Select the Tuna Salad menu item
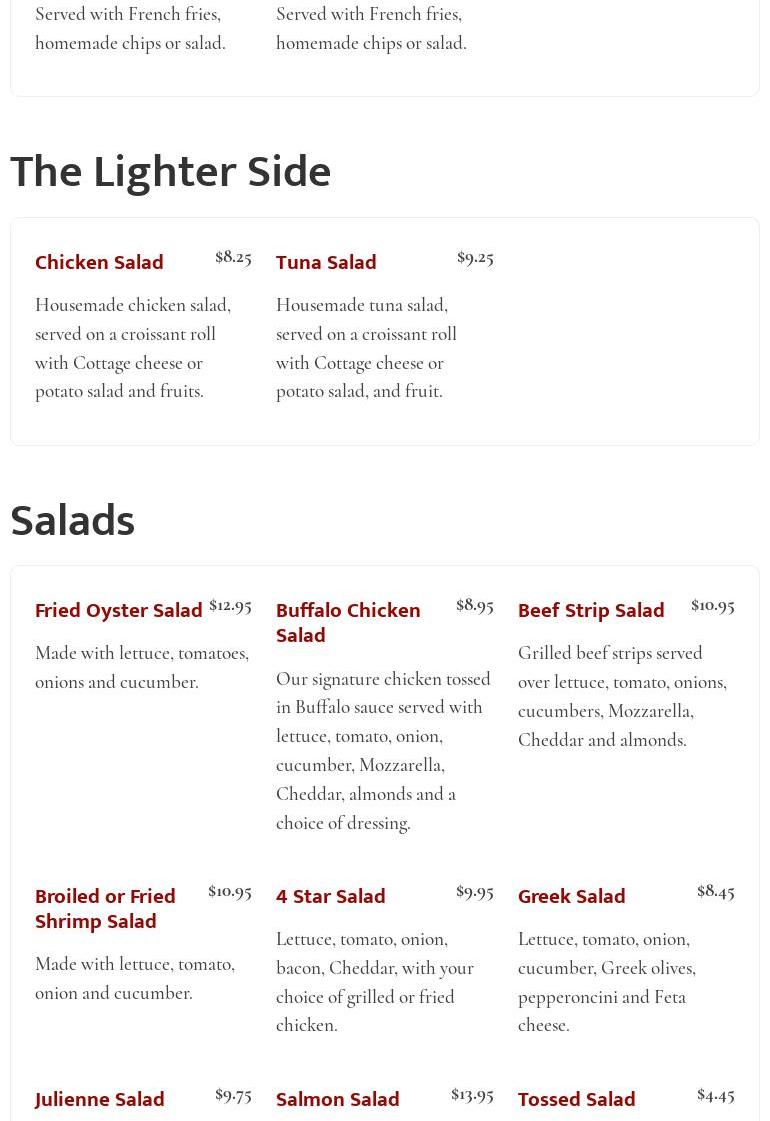The image size is (770, 1121). coord(326,262)
